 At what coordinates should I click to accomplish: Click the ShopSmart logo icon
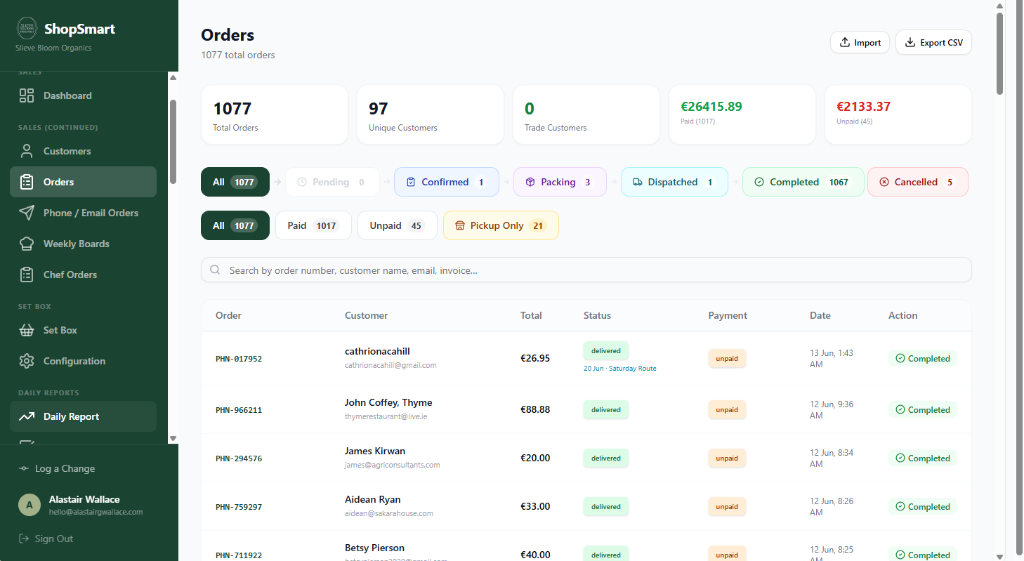27,28
